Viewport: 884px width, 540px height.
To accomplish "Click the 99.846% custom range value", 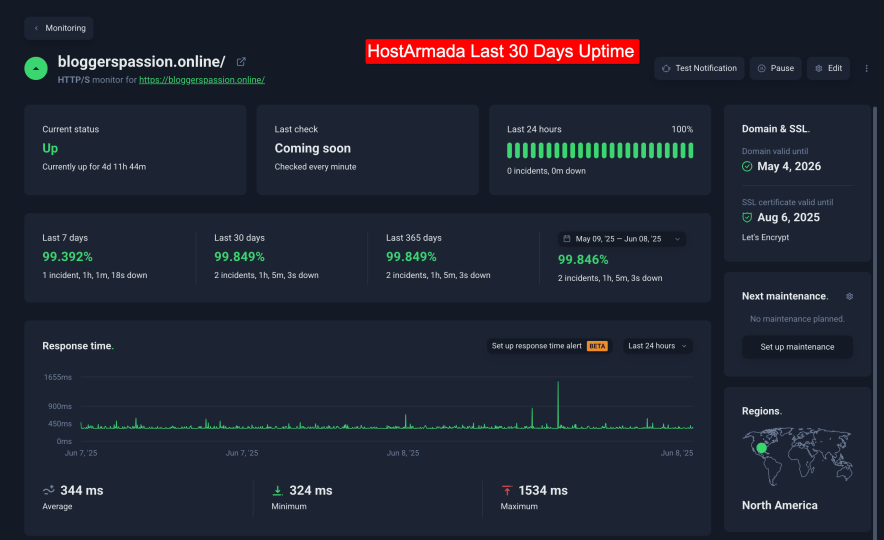I will tap(583, 260).
